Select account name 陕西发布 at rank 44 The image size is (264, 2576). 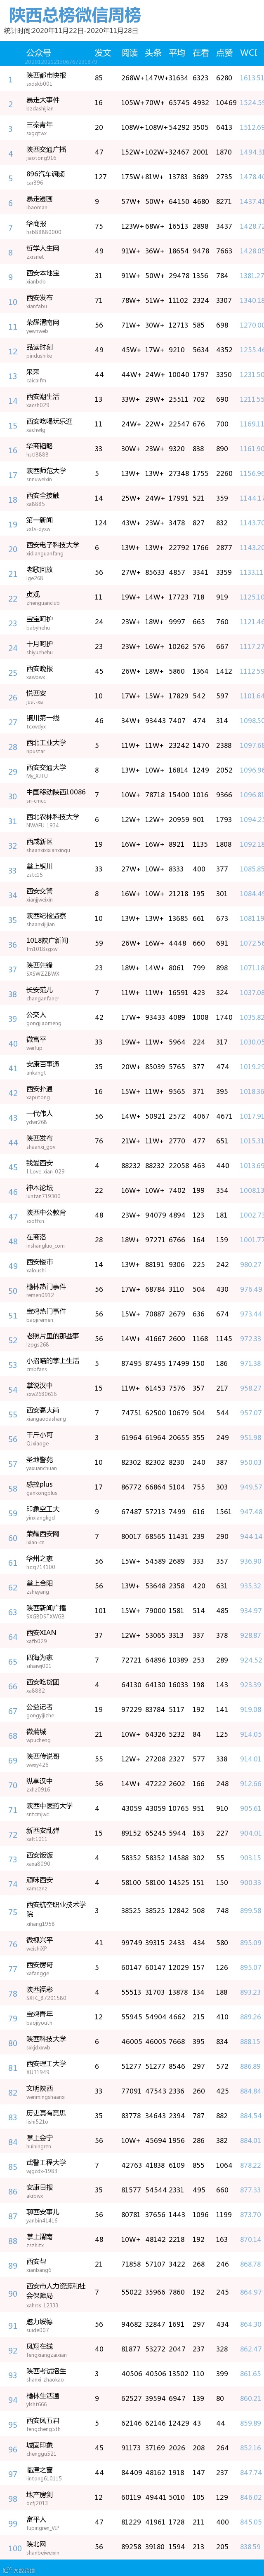tap(40, 1139)
